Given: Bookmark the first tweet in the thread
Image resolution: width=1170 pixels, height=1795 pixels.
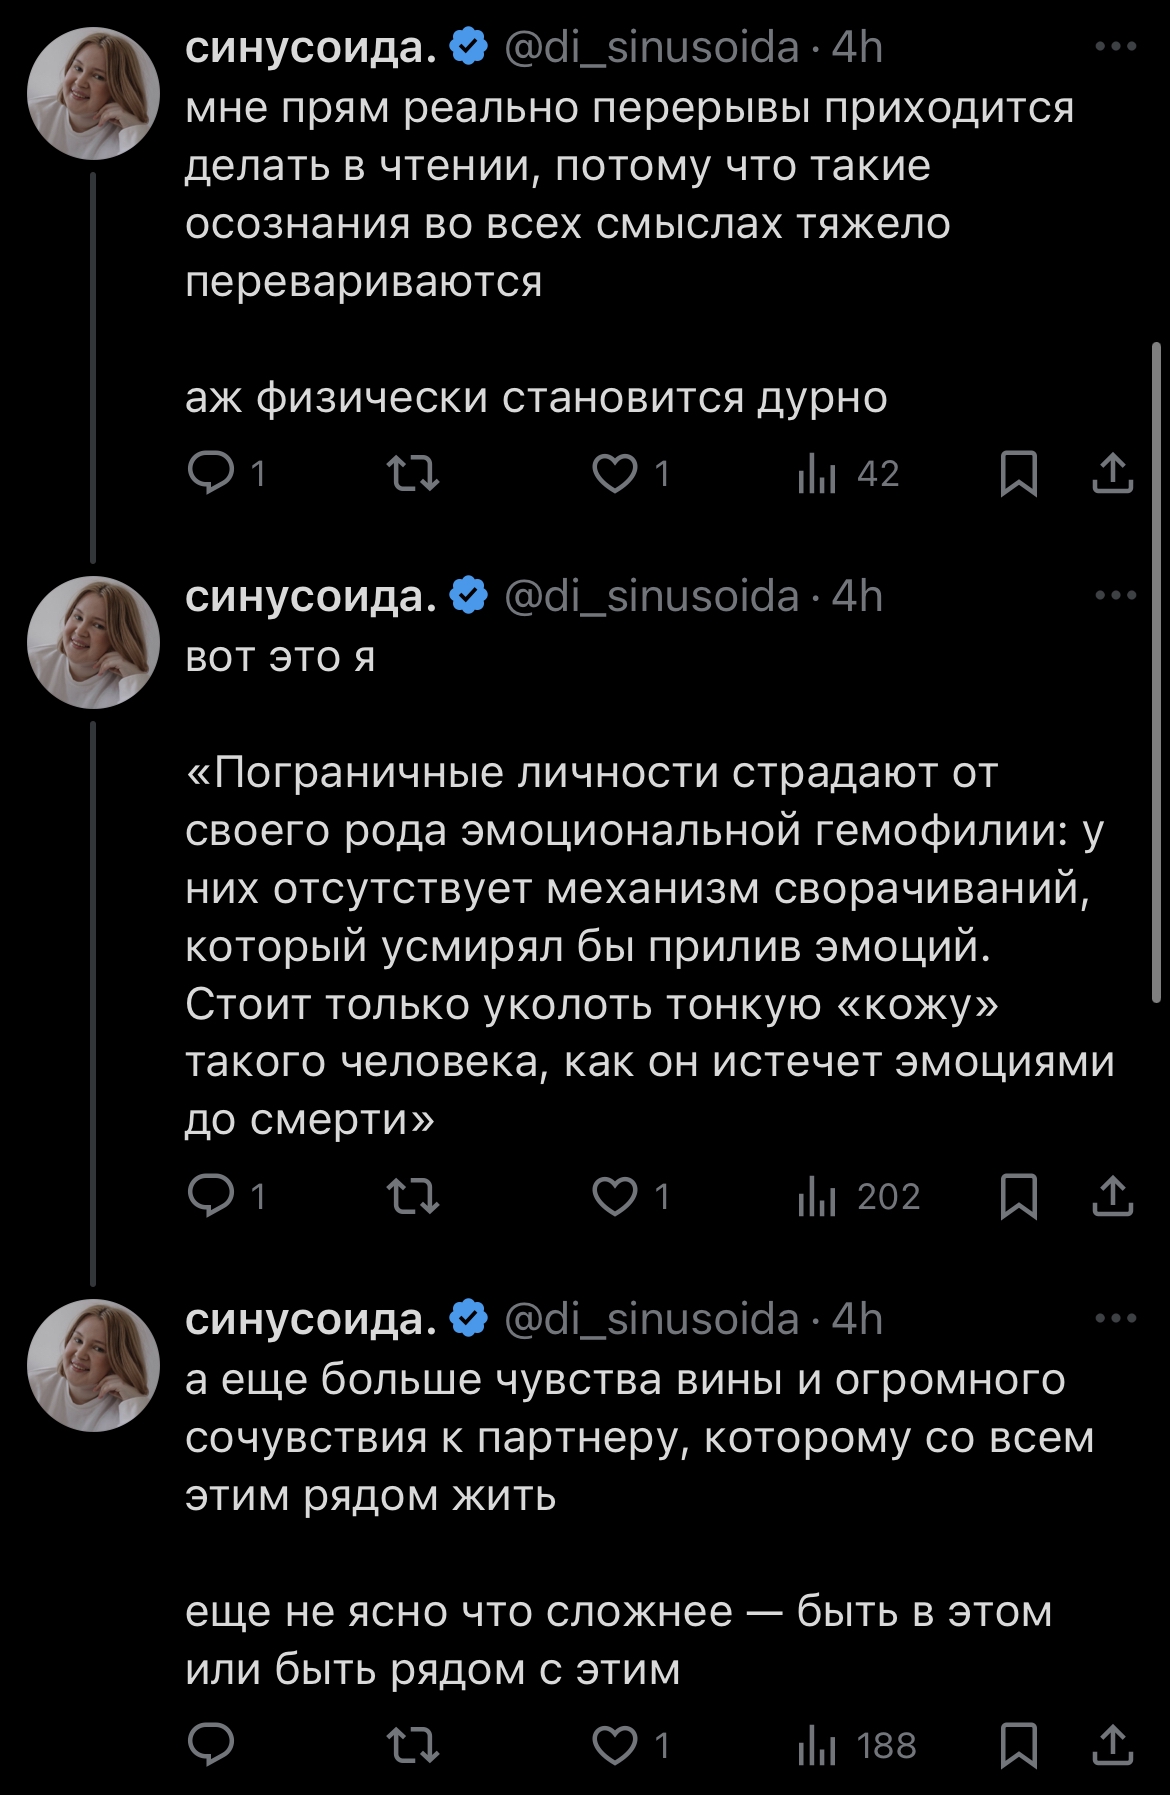Looking at the screenshot, I should point(1018,473).
